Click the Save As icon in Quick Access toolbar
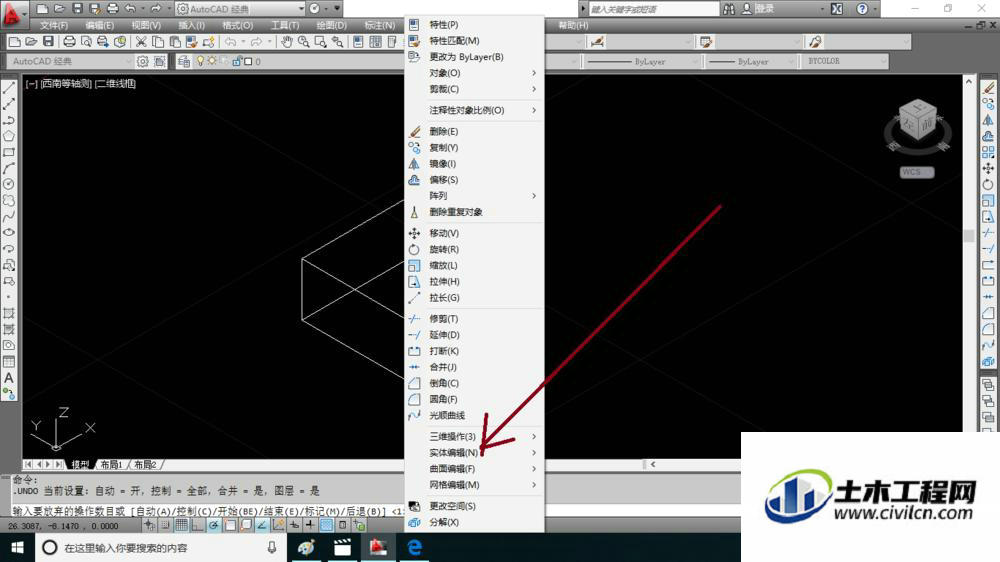The image size is (1000, 562). tap(94, 9)
